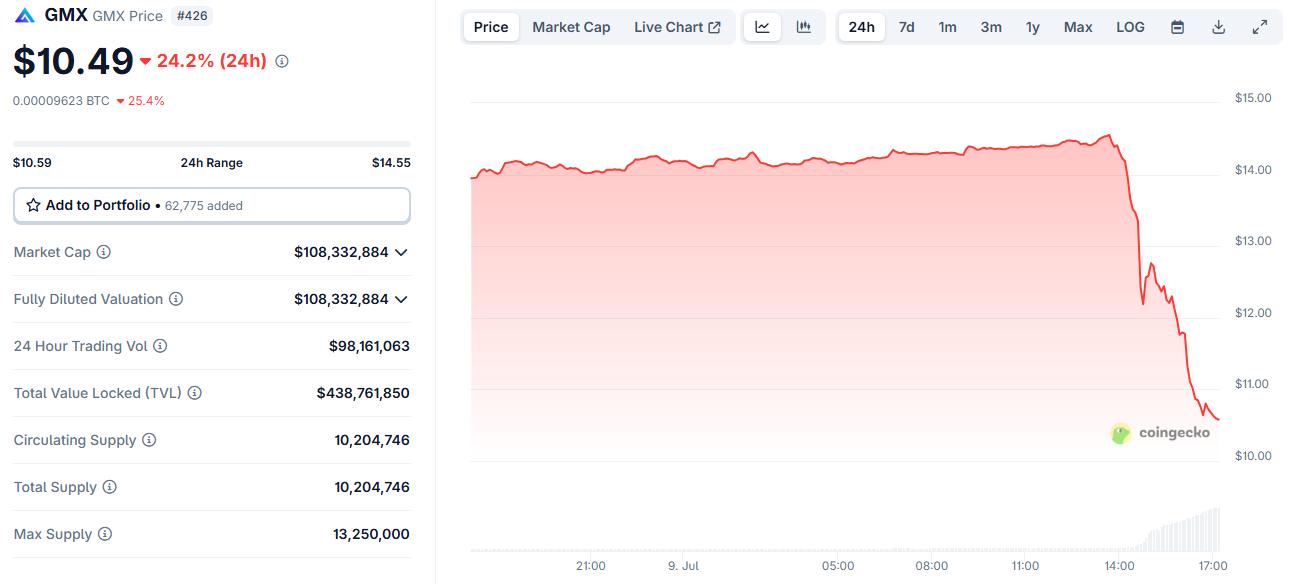
Task: Click the 24h Range price bar
Action: tap(211, 144)
